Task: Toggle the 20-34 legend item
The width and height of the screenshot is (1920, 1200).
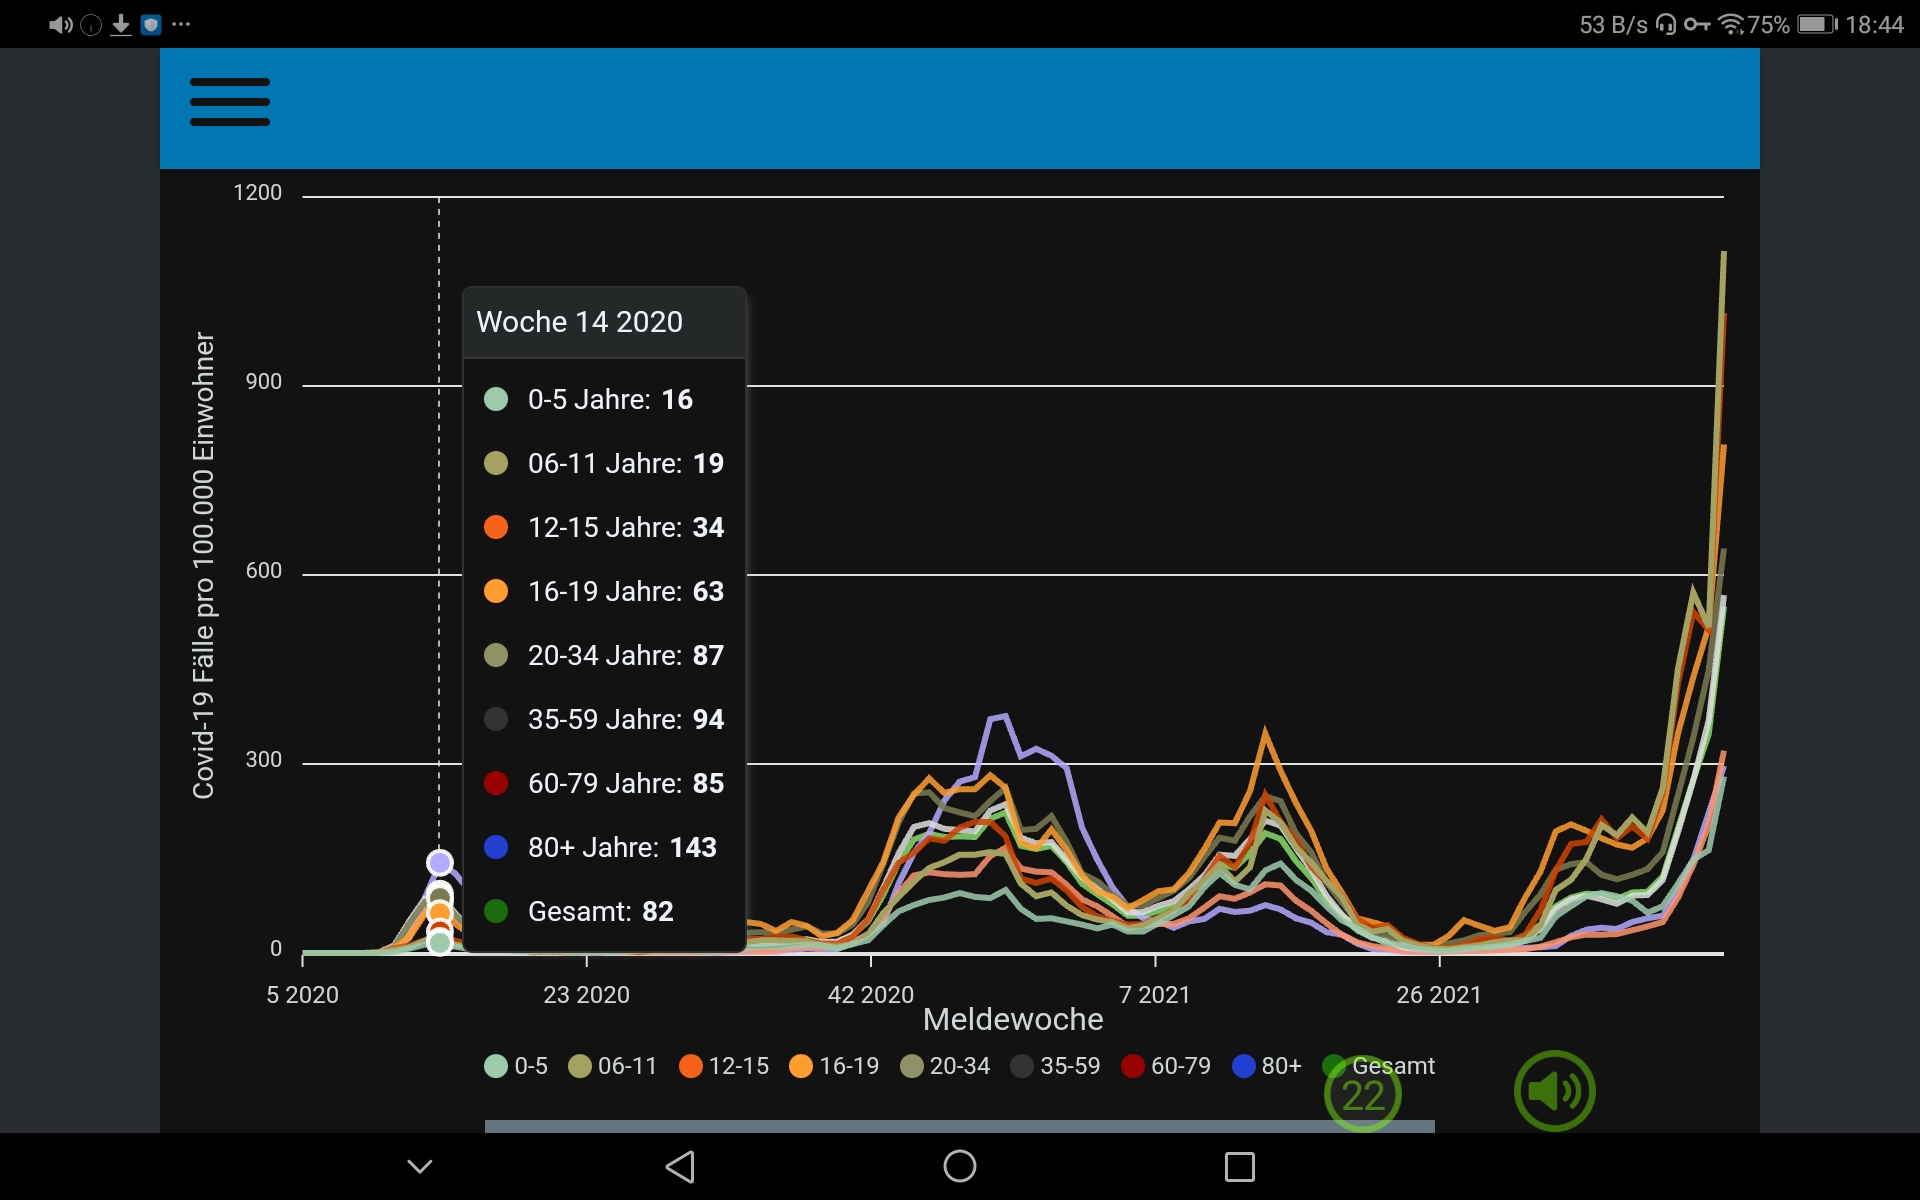Action: pyautogui.click(x=945, y=1066)
